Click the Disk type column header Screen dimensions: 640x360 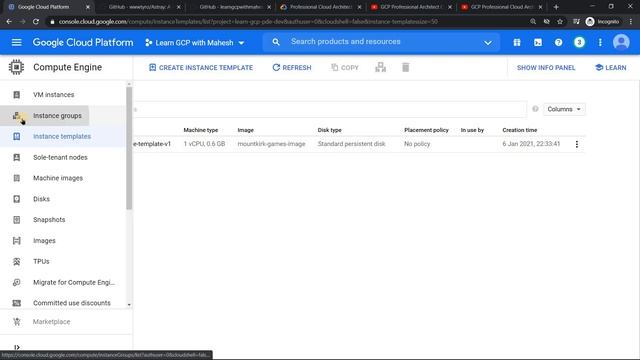coord(329,130)
